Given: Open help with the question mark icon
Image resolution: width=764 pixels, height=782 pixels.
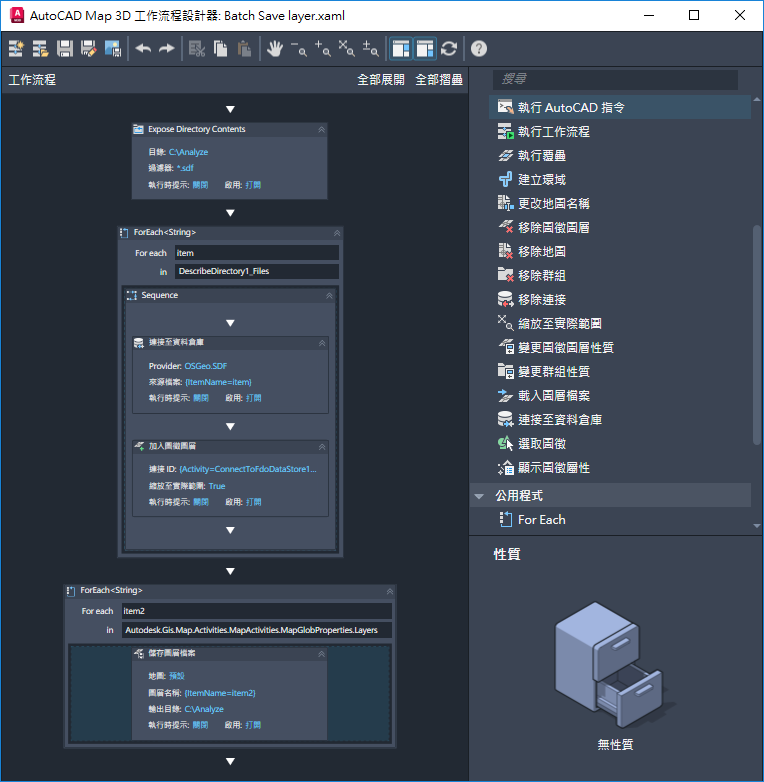Looking at the screenshot, I should (479, 48).
